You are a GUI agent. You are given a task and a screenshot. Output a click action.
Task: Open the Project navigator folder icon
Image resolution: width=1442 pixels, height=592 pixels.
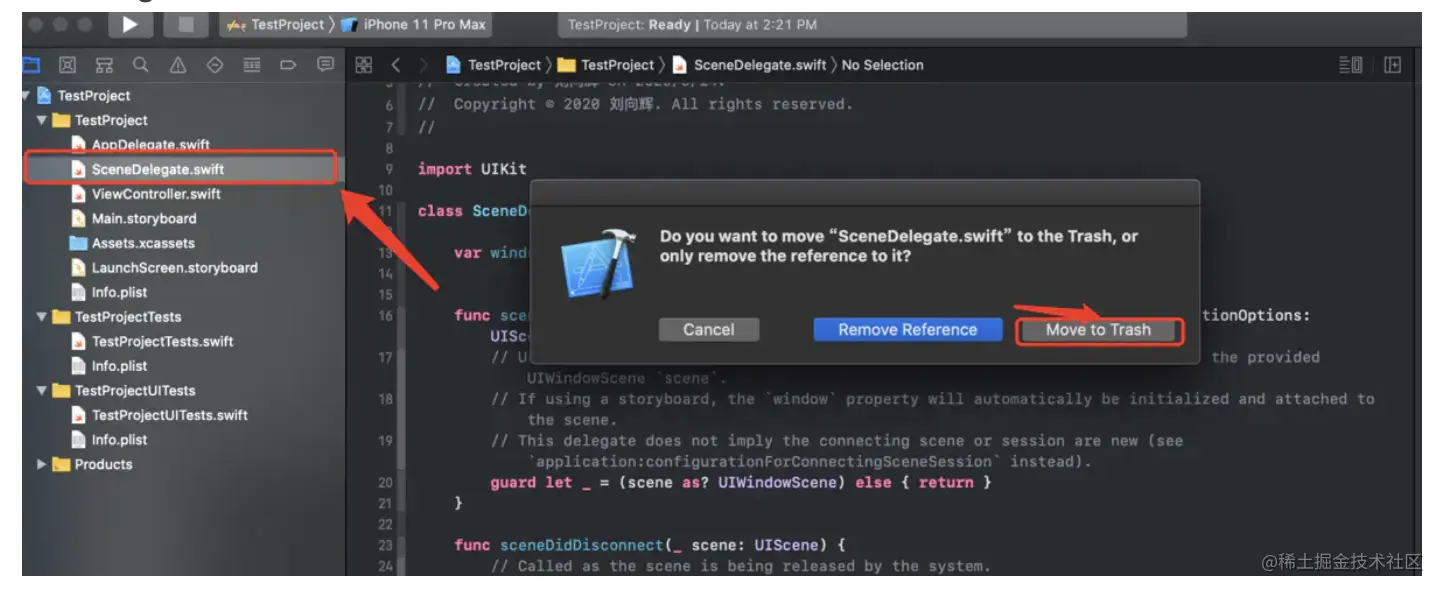31,65
